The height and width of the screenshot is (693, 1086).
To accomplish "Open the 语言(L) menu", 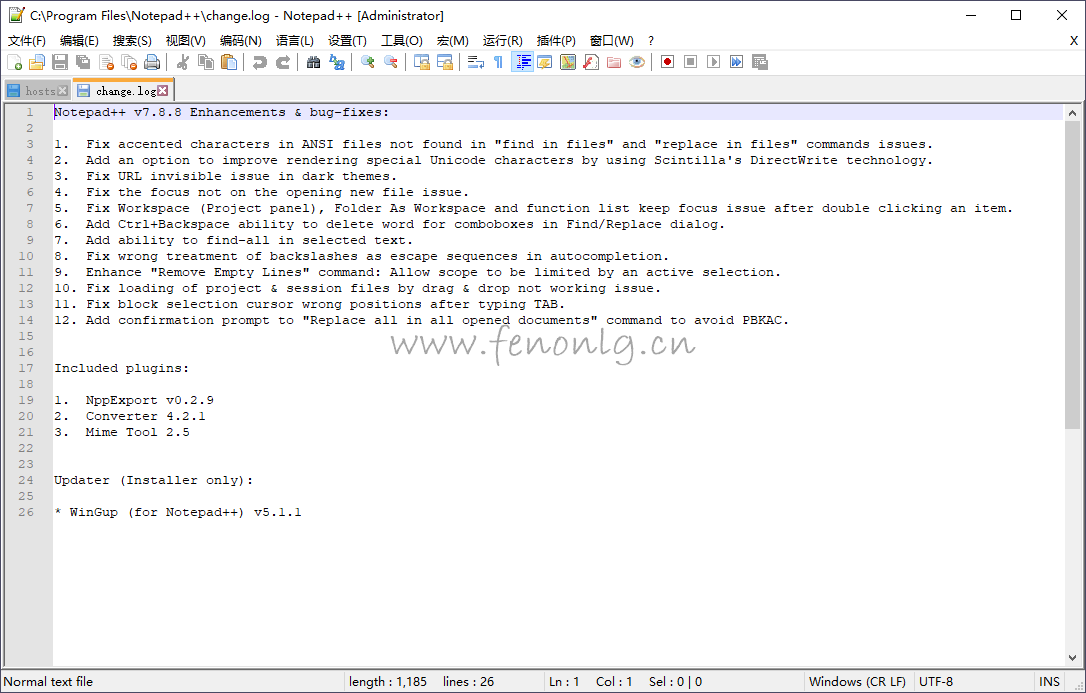I will pyautogui.click(x=294, y=41).
